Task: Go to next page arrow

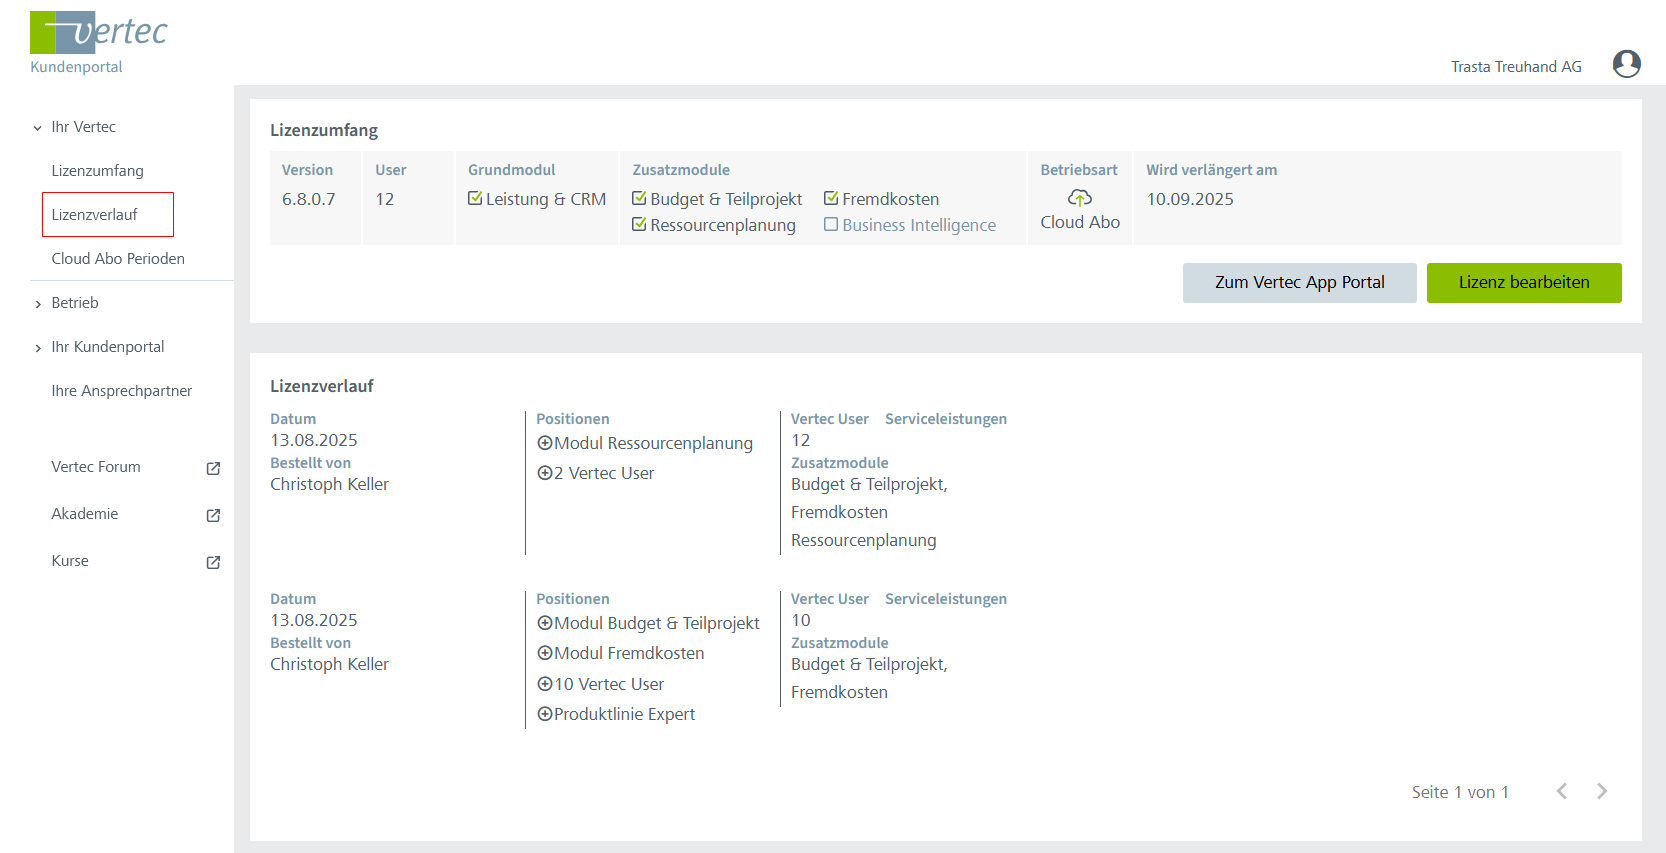Action: click(x=1602, y=791)
